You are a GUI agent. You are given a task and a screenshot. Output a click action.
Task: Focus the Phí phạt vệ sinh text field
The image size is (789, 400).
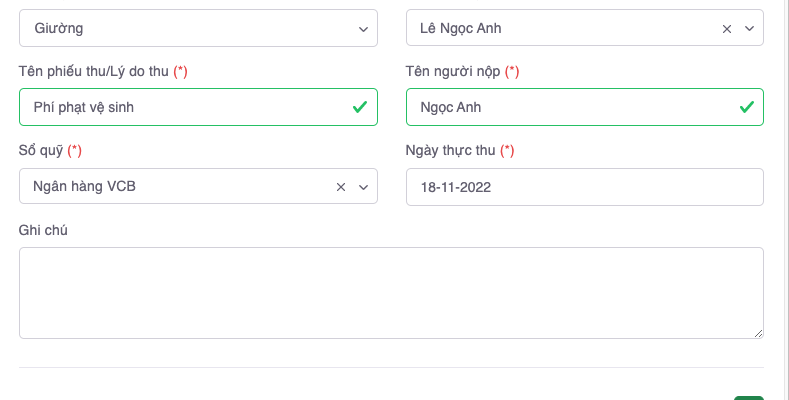pyautogui.click(x=180, y=107)
